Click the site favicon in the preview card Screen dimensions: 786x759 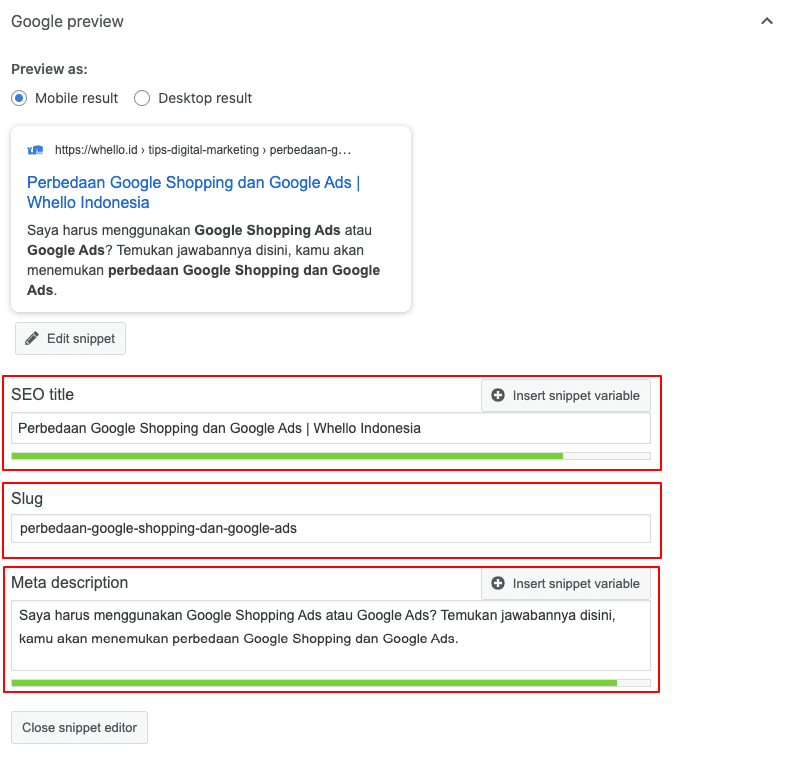click(35, 150)
